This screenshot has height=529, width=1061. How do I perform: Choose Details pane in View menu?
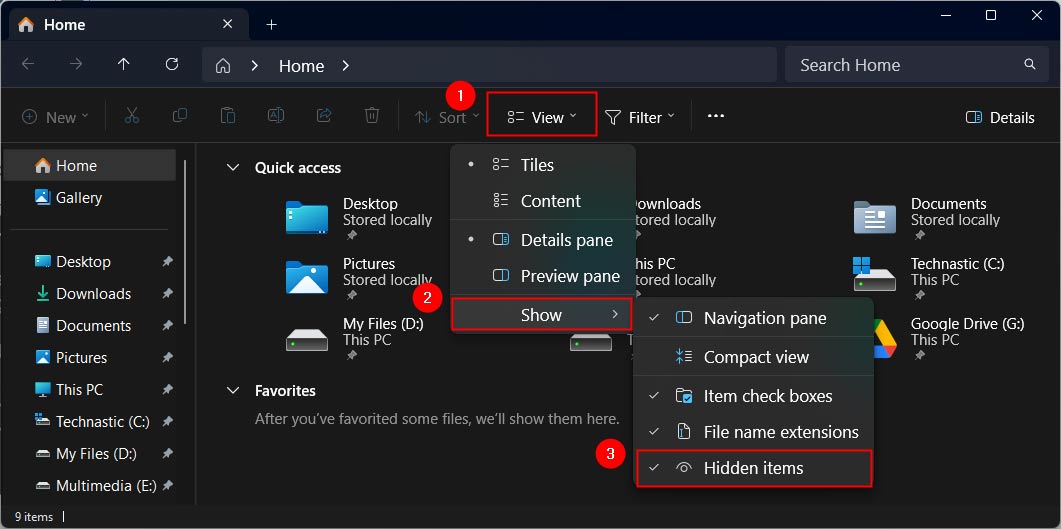click(543, 240)
